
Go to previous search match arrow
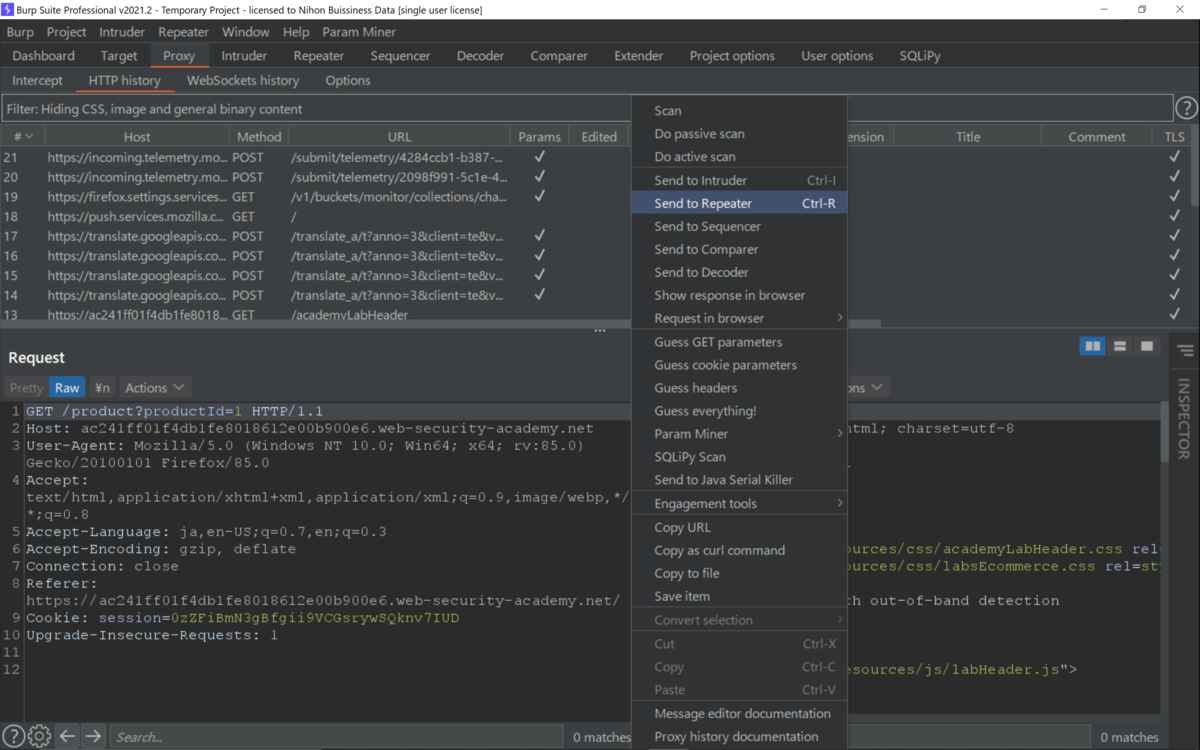[x=67, y=736]
